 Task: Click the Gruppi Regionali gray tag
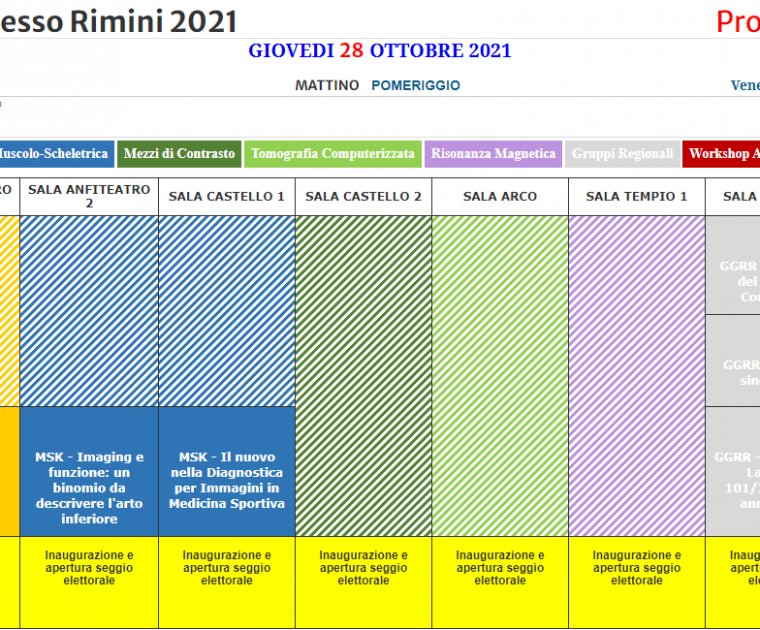click(622, 154)
